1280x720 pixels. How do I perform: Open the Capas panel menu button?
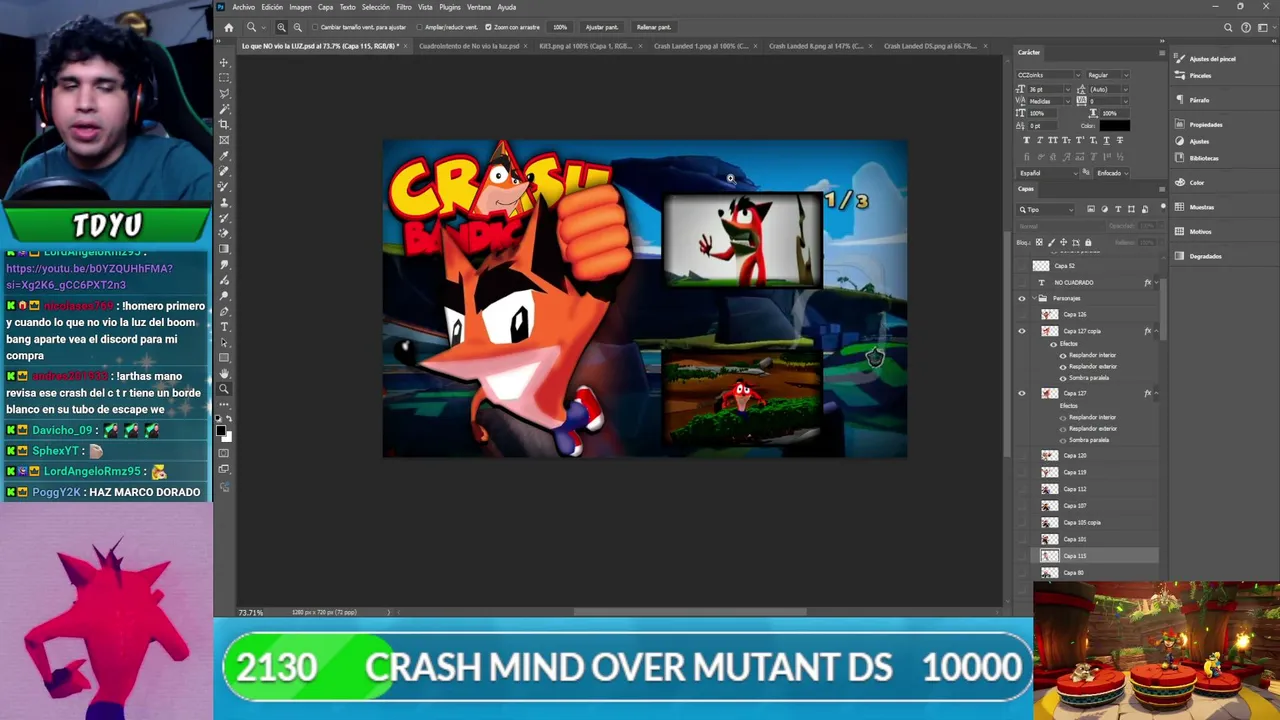(x=1161, y=188)
